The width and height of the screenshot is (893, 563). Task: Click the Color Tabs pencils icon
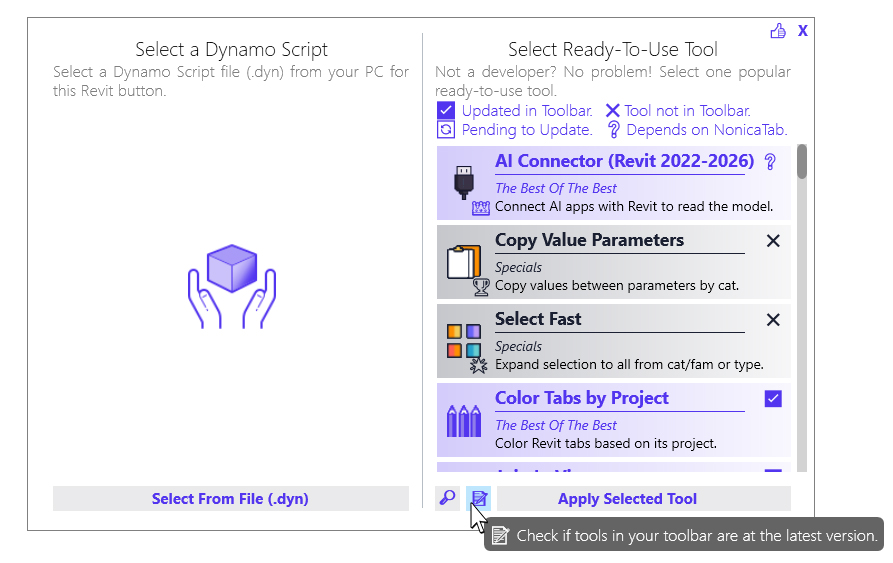point(464,421)
